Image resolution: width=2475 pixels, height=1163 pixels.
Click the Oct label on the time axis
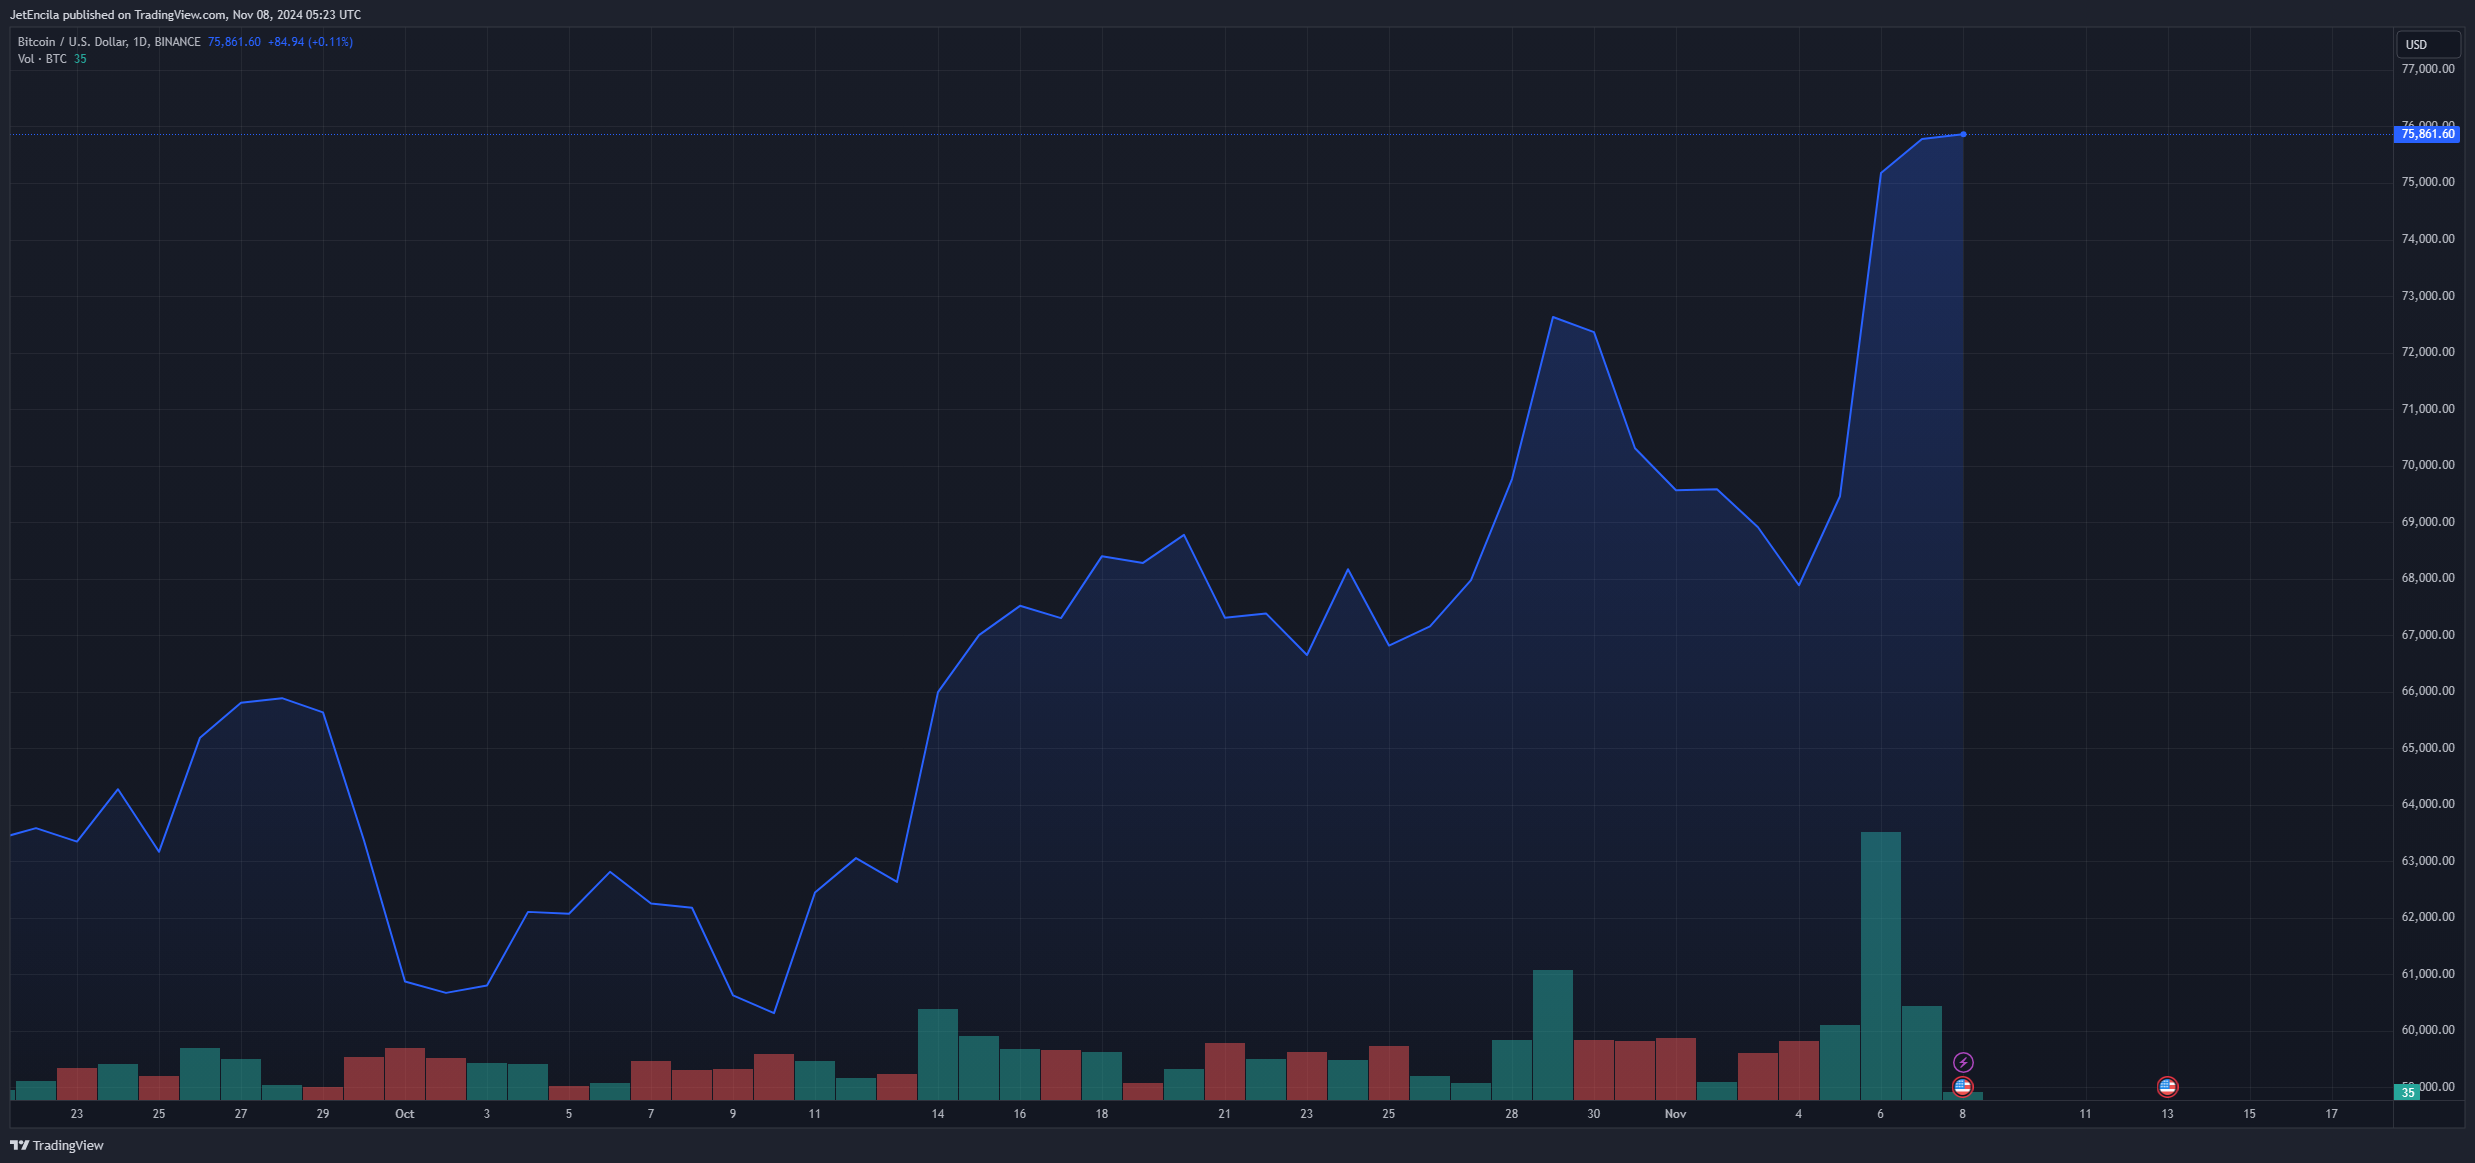click(x=404, y=1113)
